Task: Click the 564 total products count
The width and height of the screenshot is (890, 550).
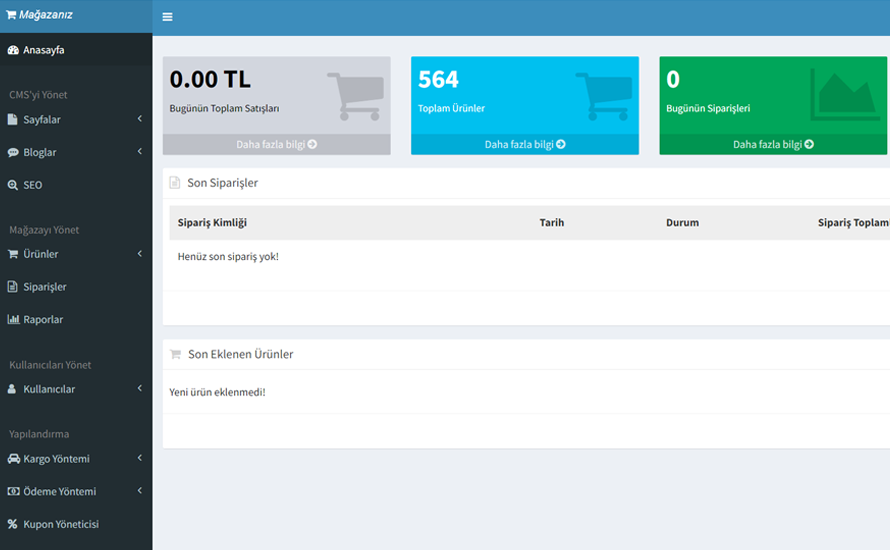Action: (438, 79)
